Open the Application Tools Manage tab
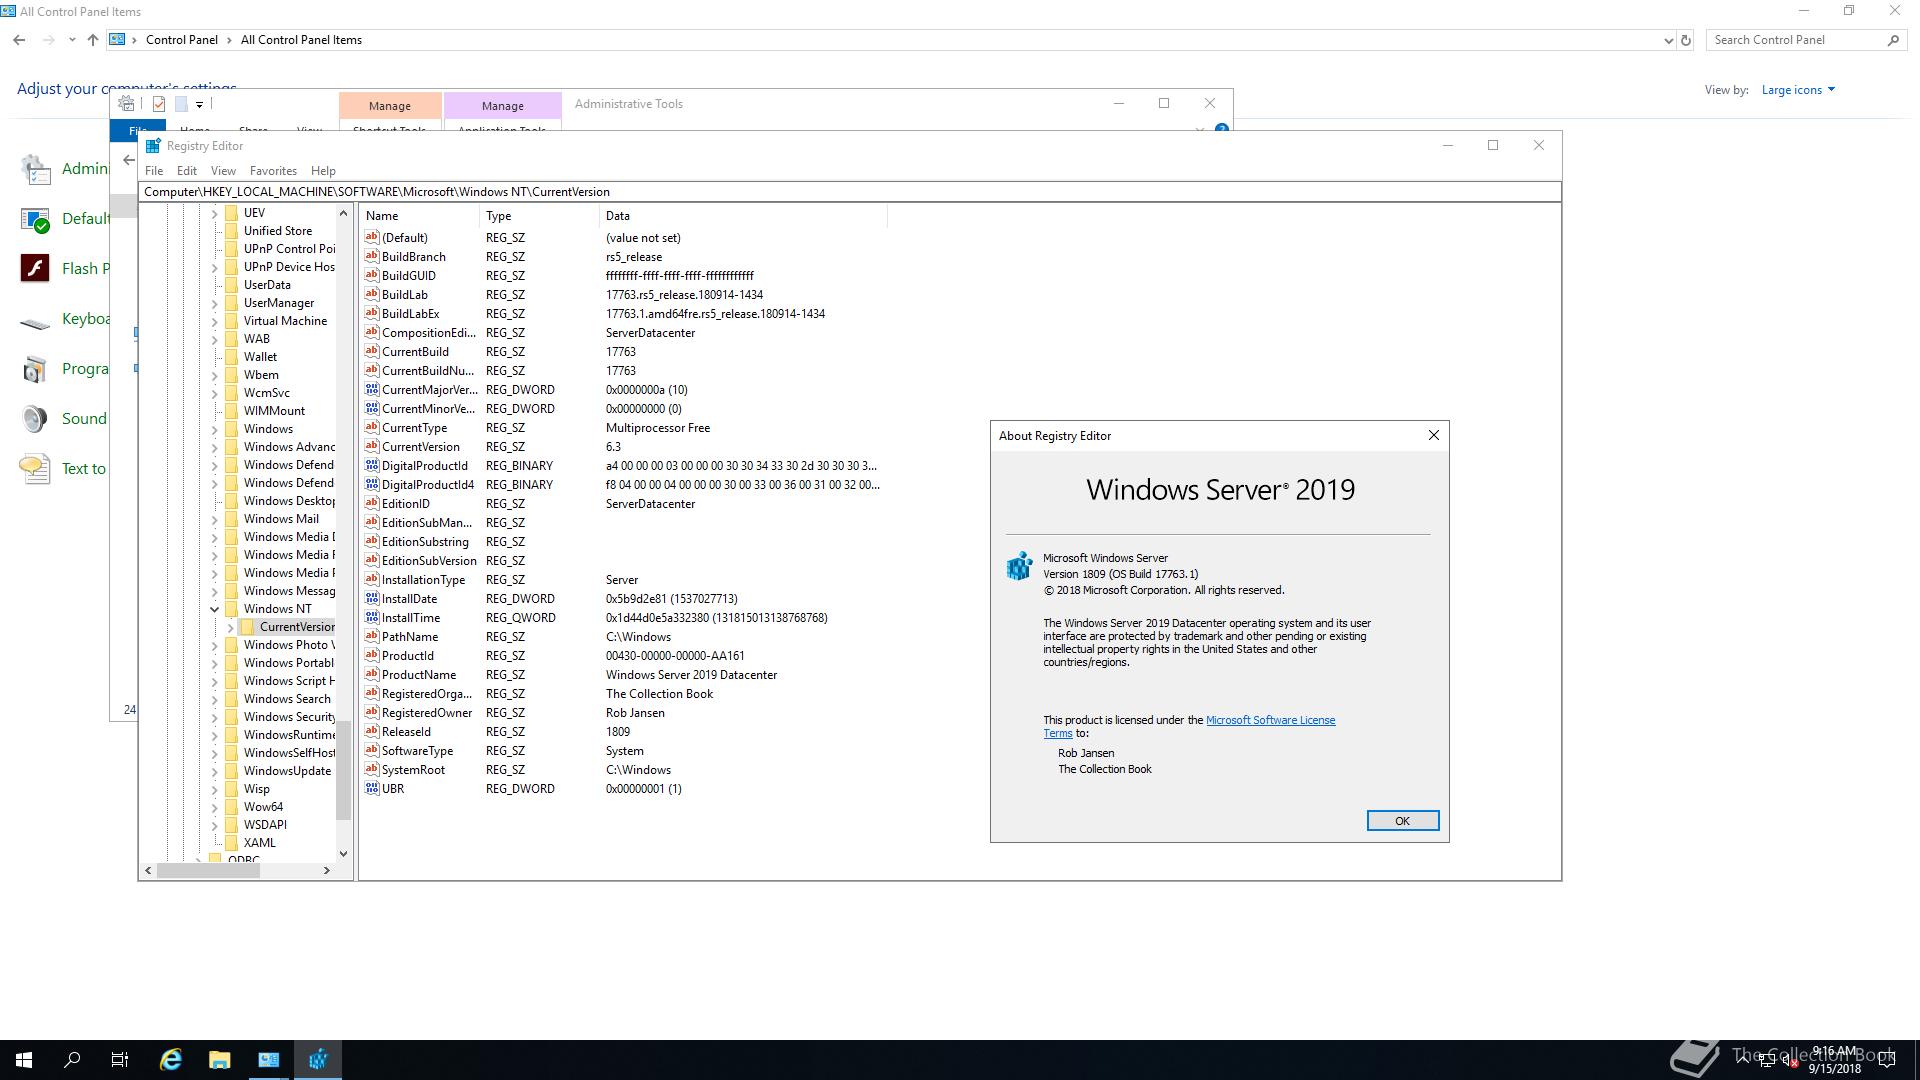1920x1080 pixels. coord(502,105)
